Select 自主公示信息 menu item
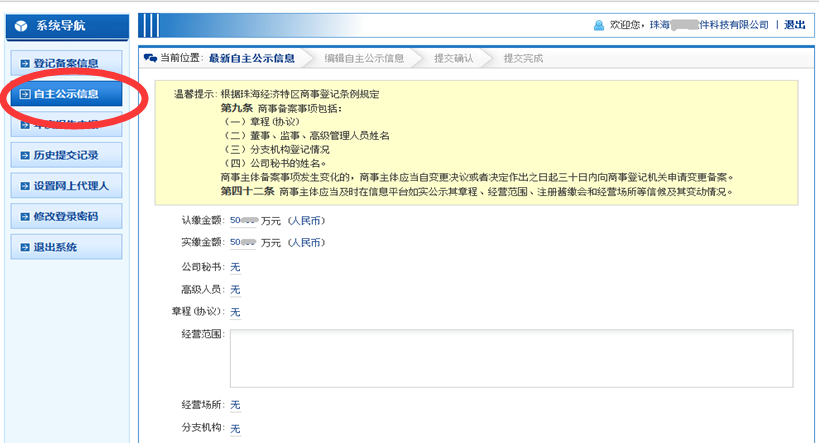The height and width of the screenshot is (447, 819). [x=66, y=94]
